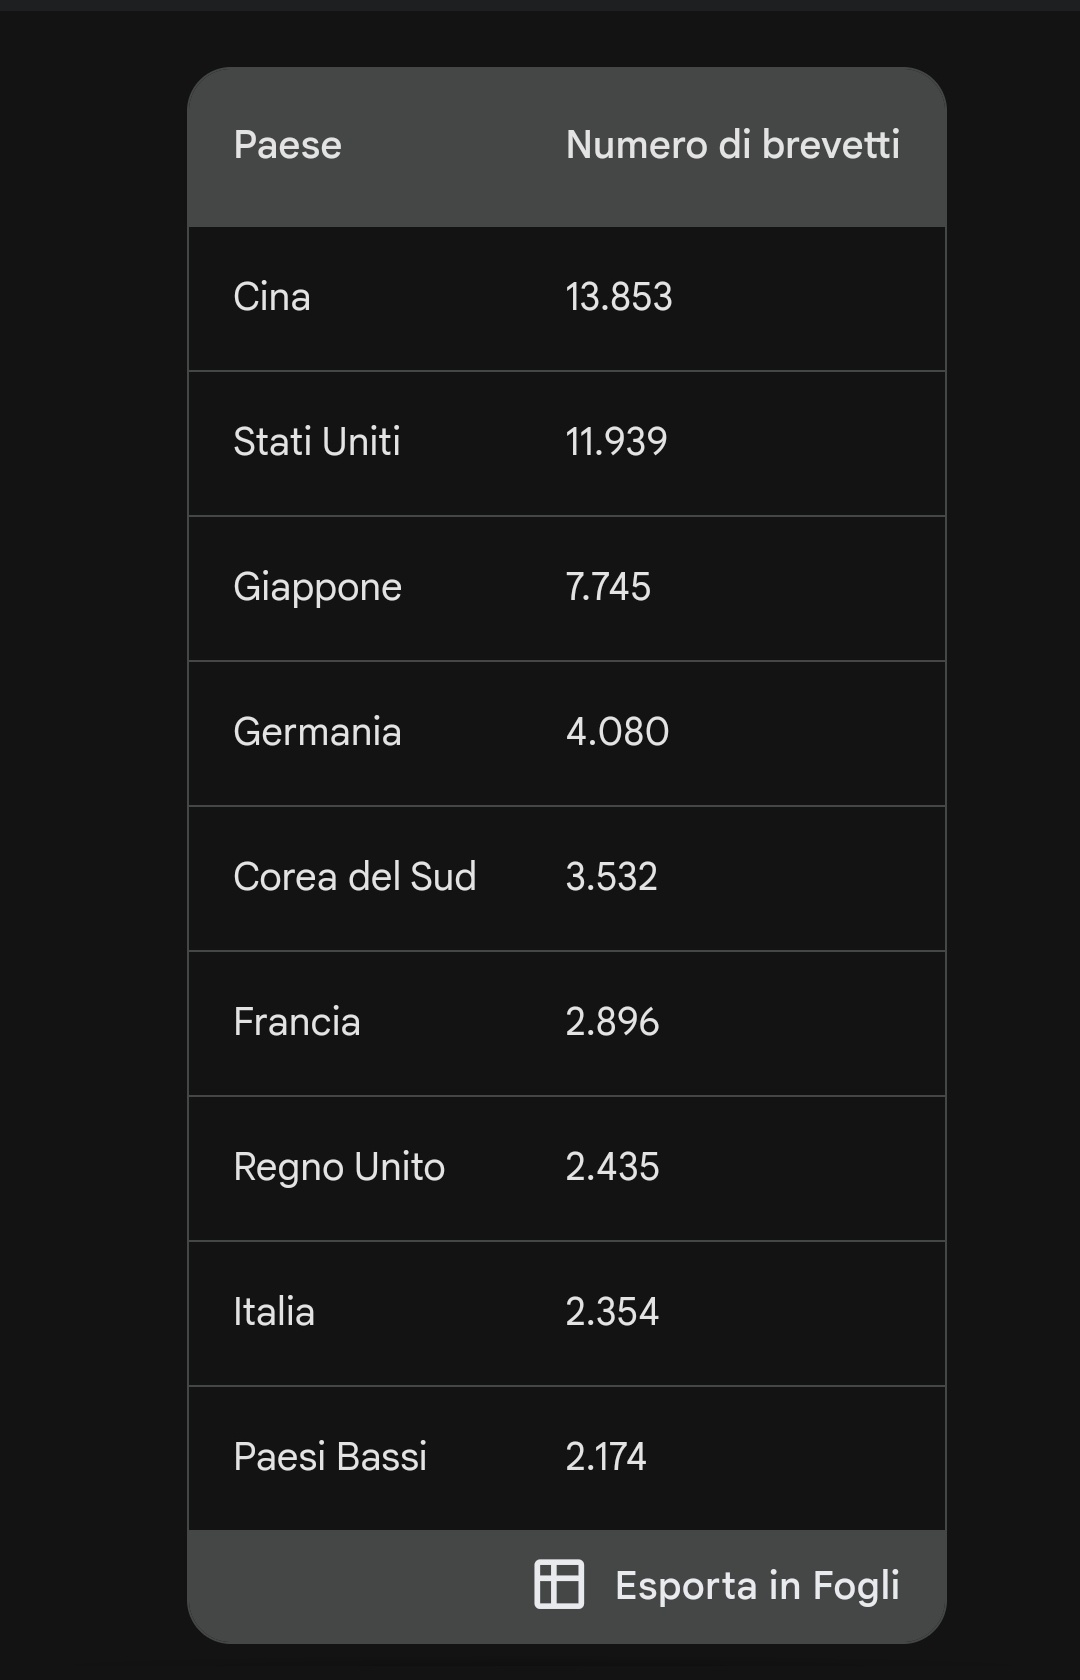The width and height of the screenshot is (1080, 1680).
Task: Select the Giappone country cell
Action: [318, 587]
